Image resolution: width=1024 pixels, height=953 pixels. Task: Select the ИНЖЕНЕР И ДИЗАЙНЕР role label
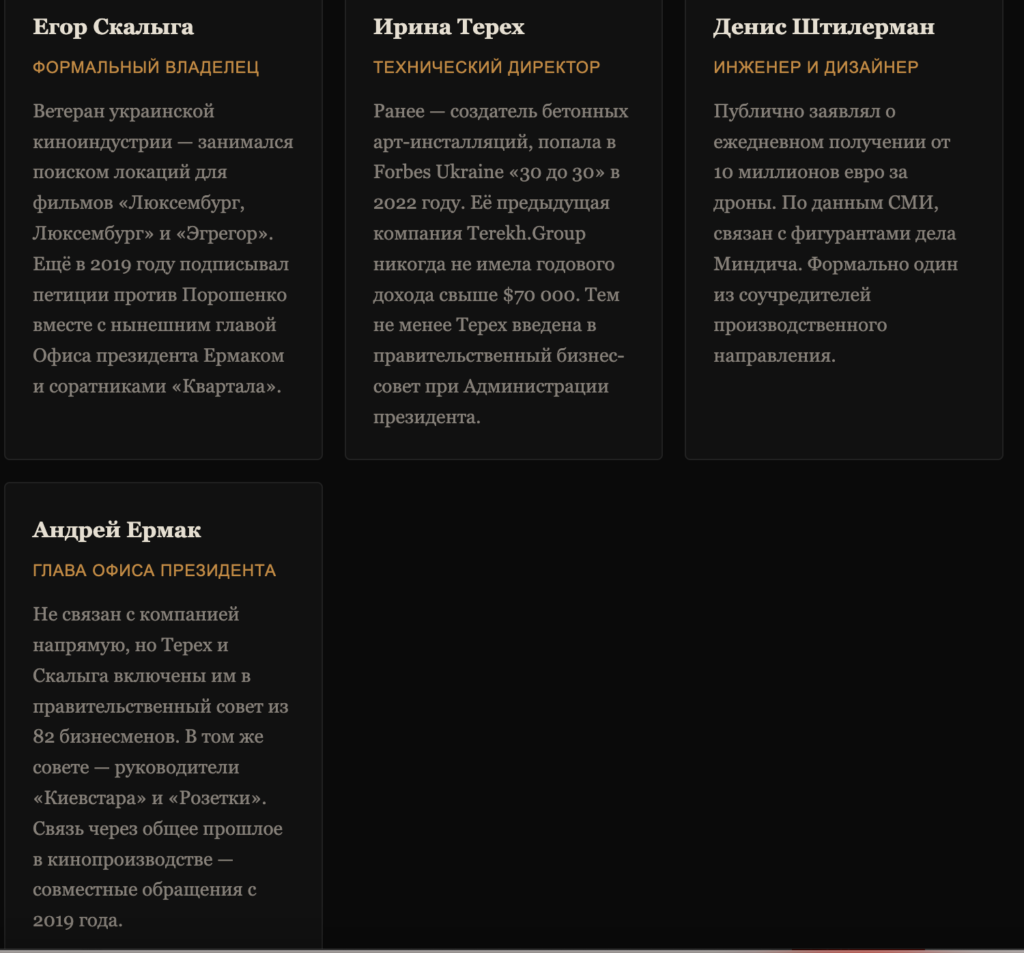click(815, 67)
